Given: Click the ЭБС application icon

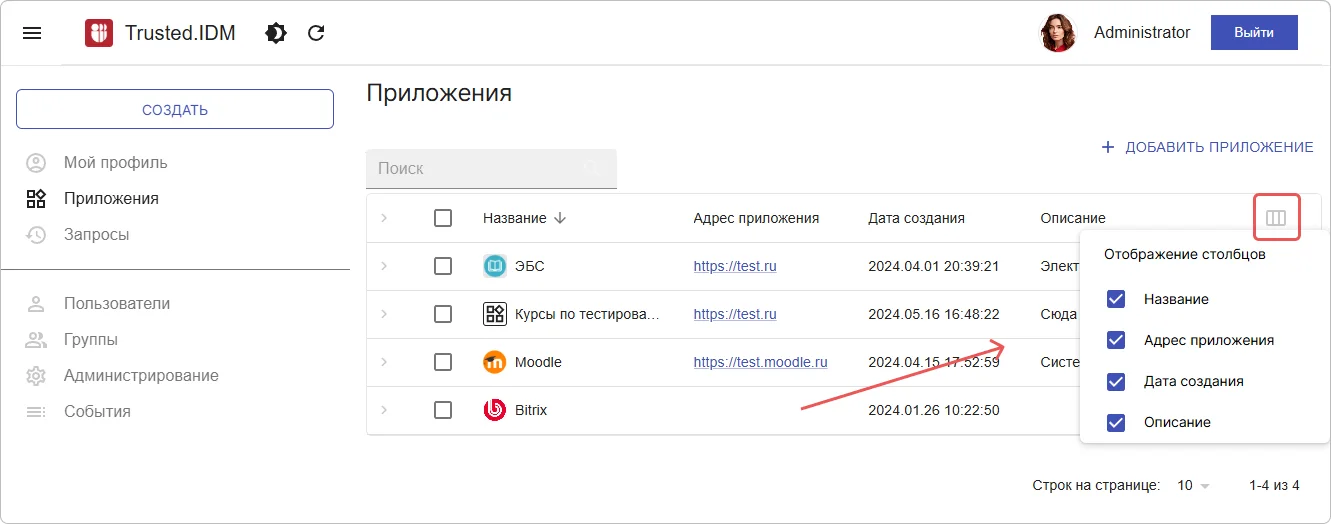Looking at the screenshot, I should [495, 266].
